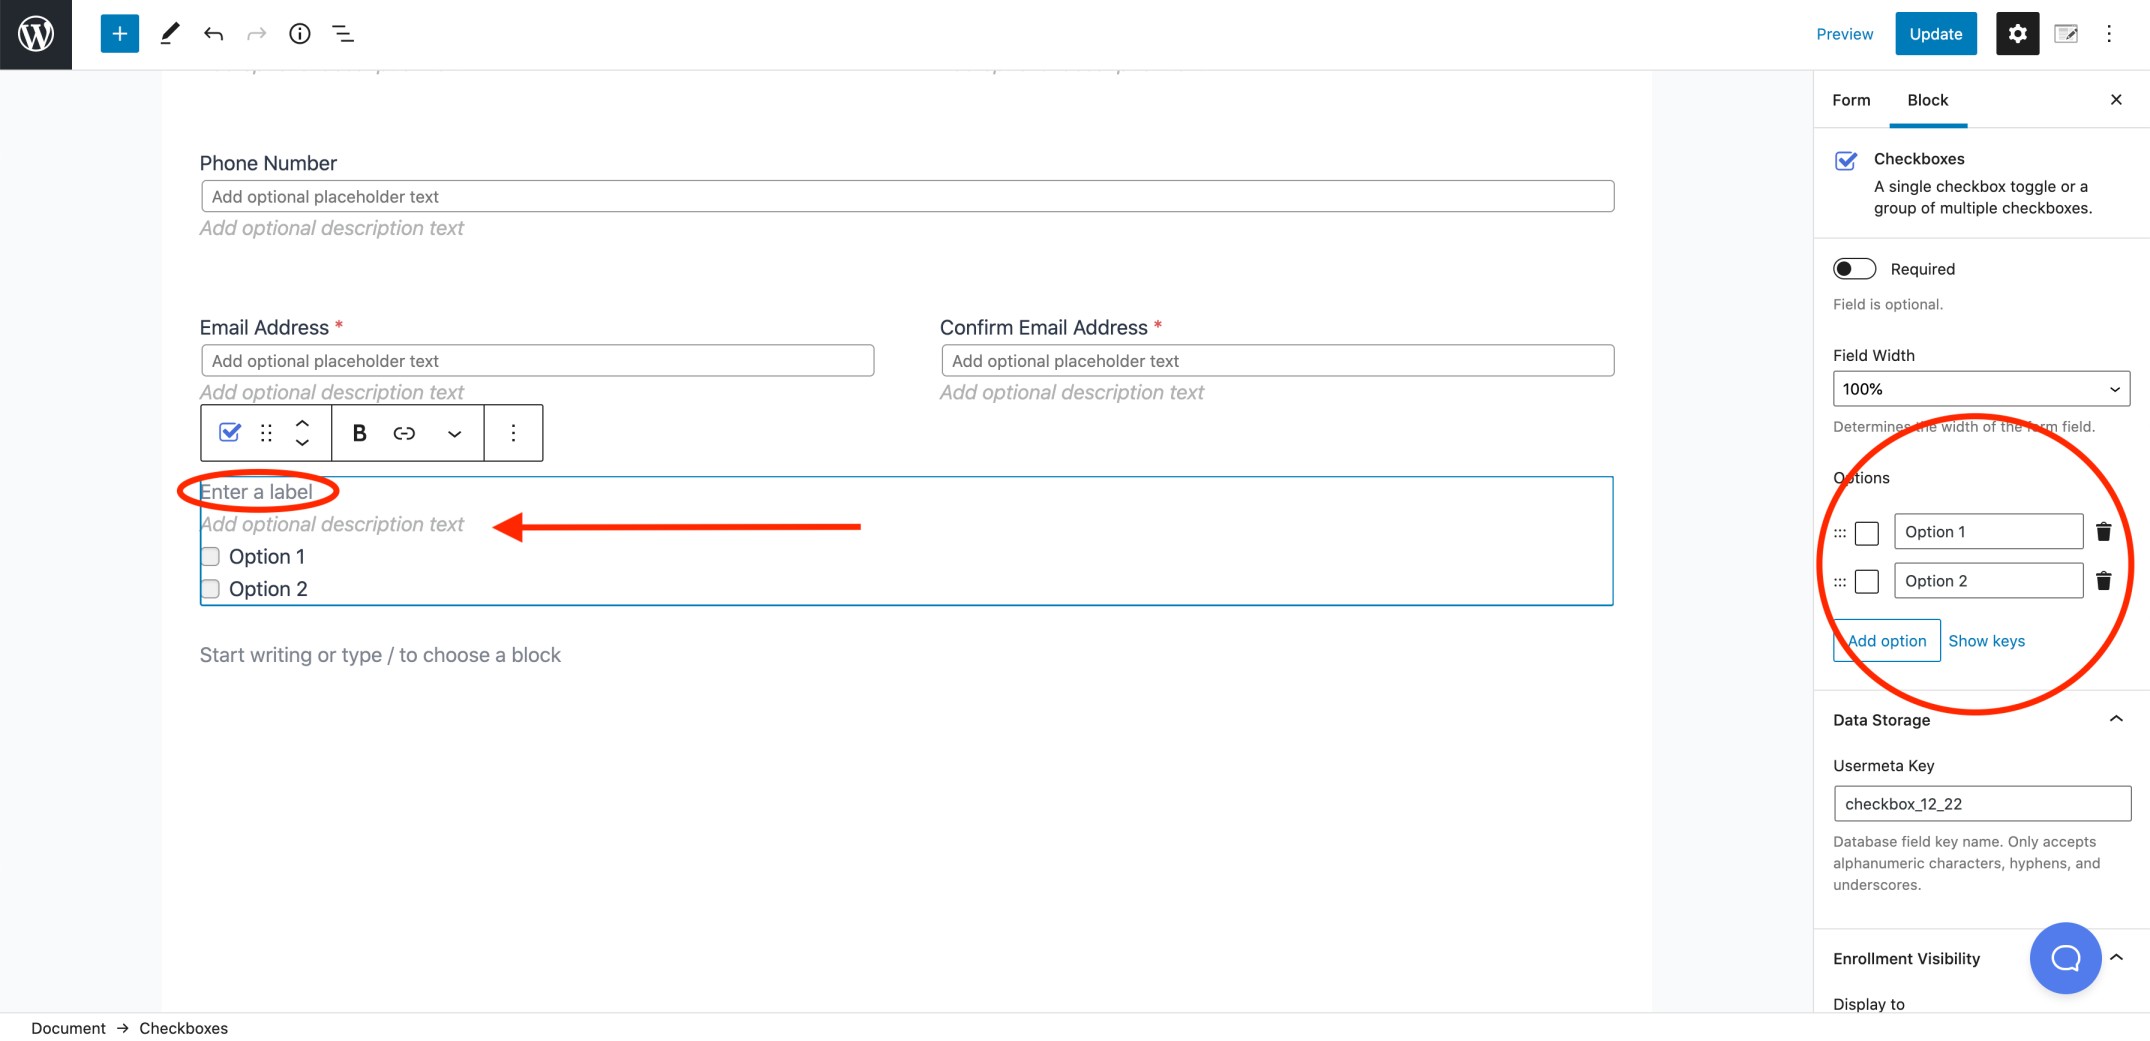
Task: Open the list view outline
Action: [x=343, y=34]
